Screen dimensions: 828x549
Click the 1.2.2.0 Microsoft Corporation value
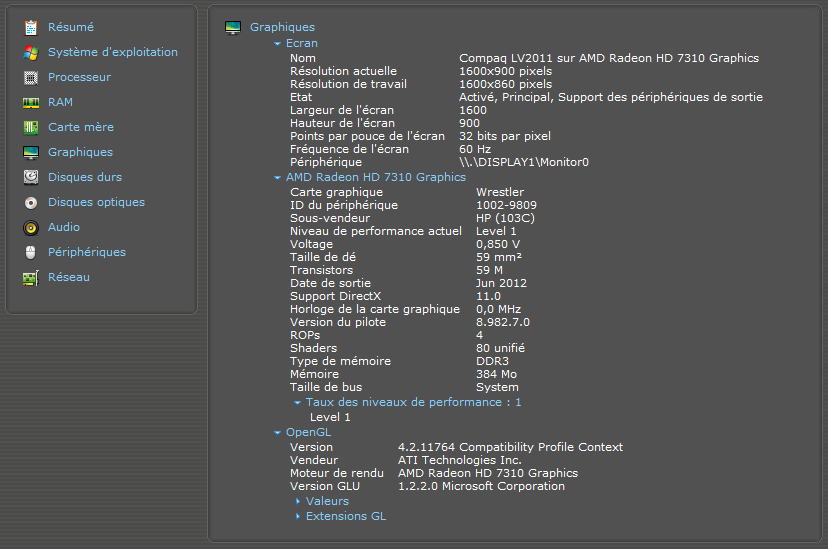(x=481, y=486)
